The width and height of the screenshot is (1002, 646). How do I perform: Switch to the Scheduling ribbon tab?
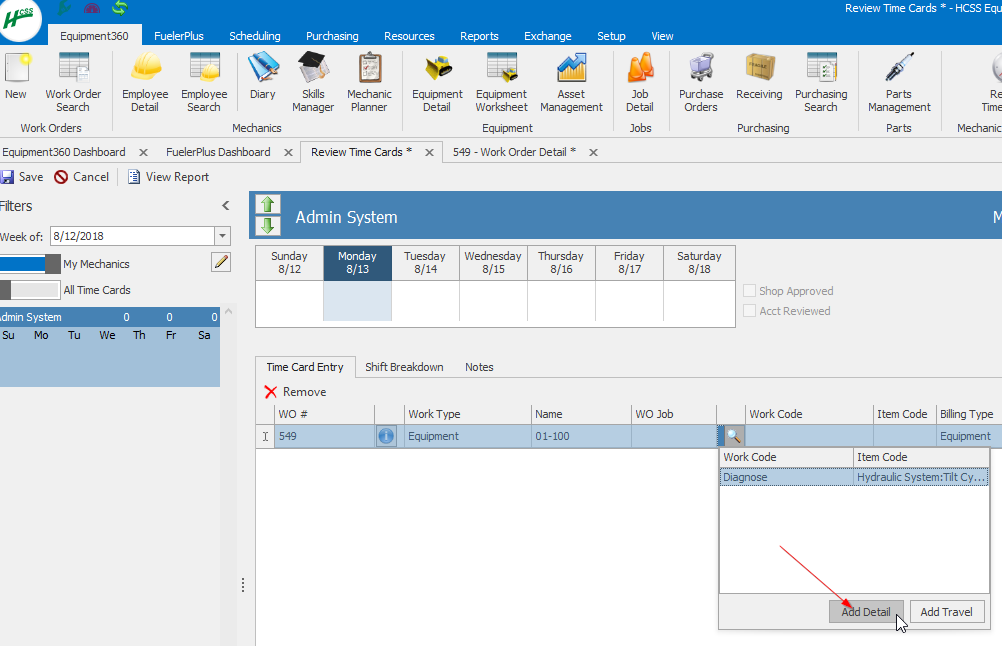tap(255, 36)
